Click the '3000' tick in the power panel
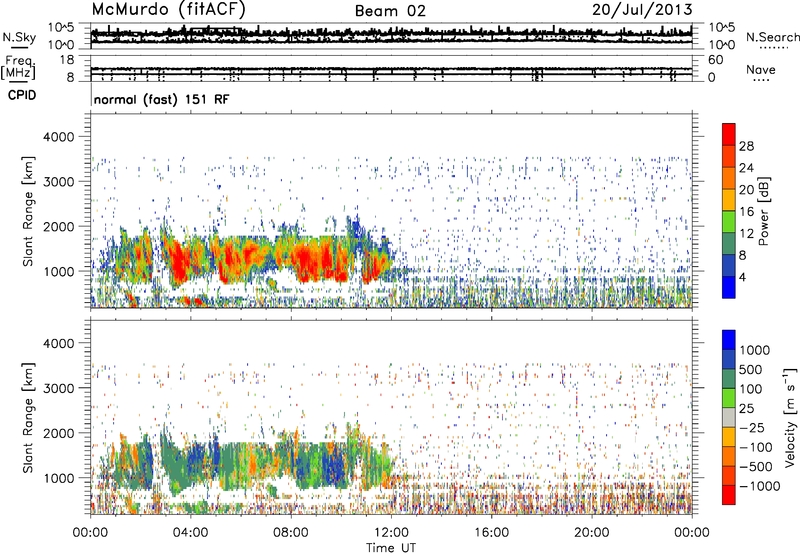The width and height of the screenshot is (800, 554). point(59,182)
